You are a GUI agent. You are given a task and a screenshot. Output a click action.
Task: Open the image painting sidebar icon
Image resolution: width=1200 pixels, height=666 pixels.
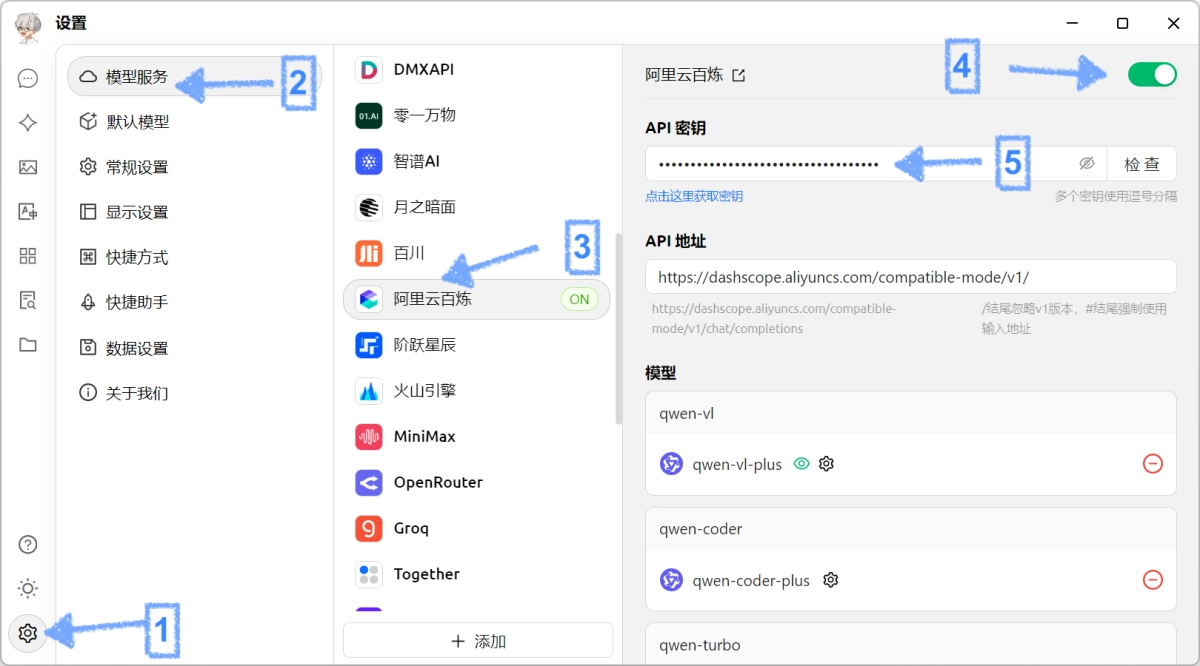click(28, 167)
